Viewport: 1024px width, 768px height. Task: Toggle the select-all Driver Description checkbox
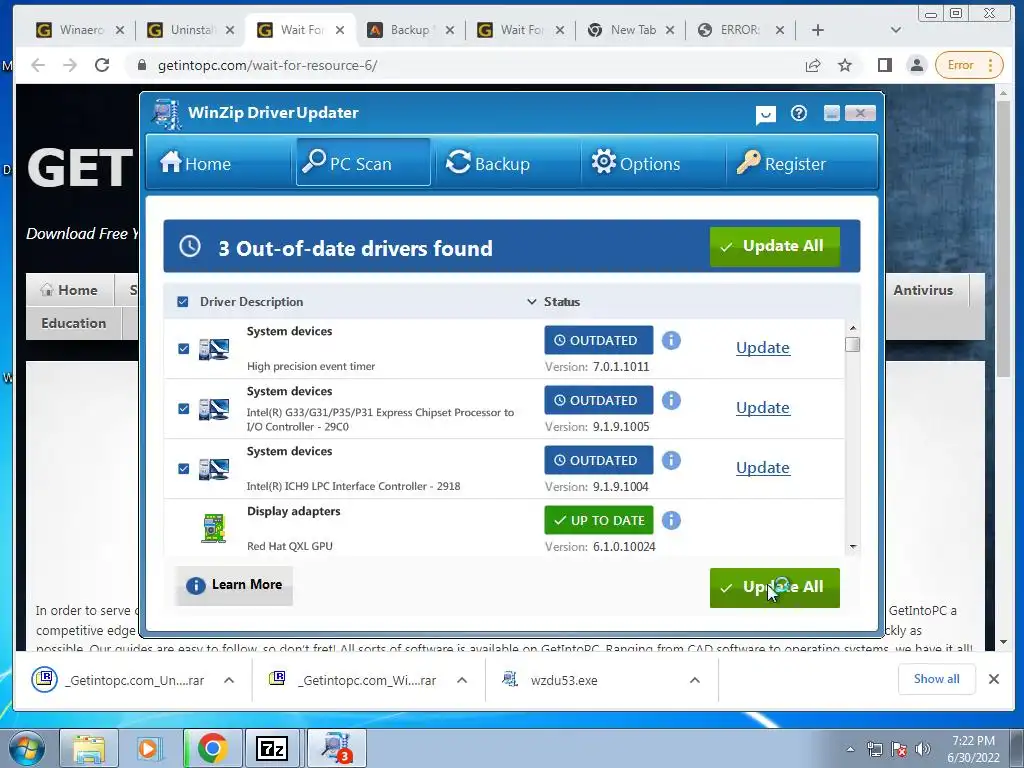pos(183,302)
